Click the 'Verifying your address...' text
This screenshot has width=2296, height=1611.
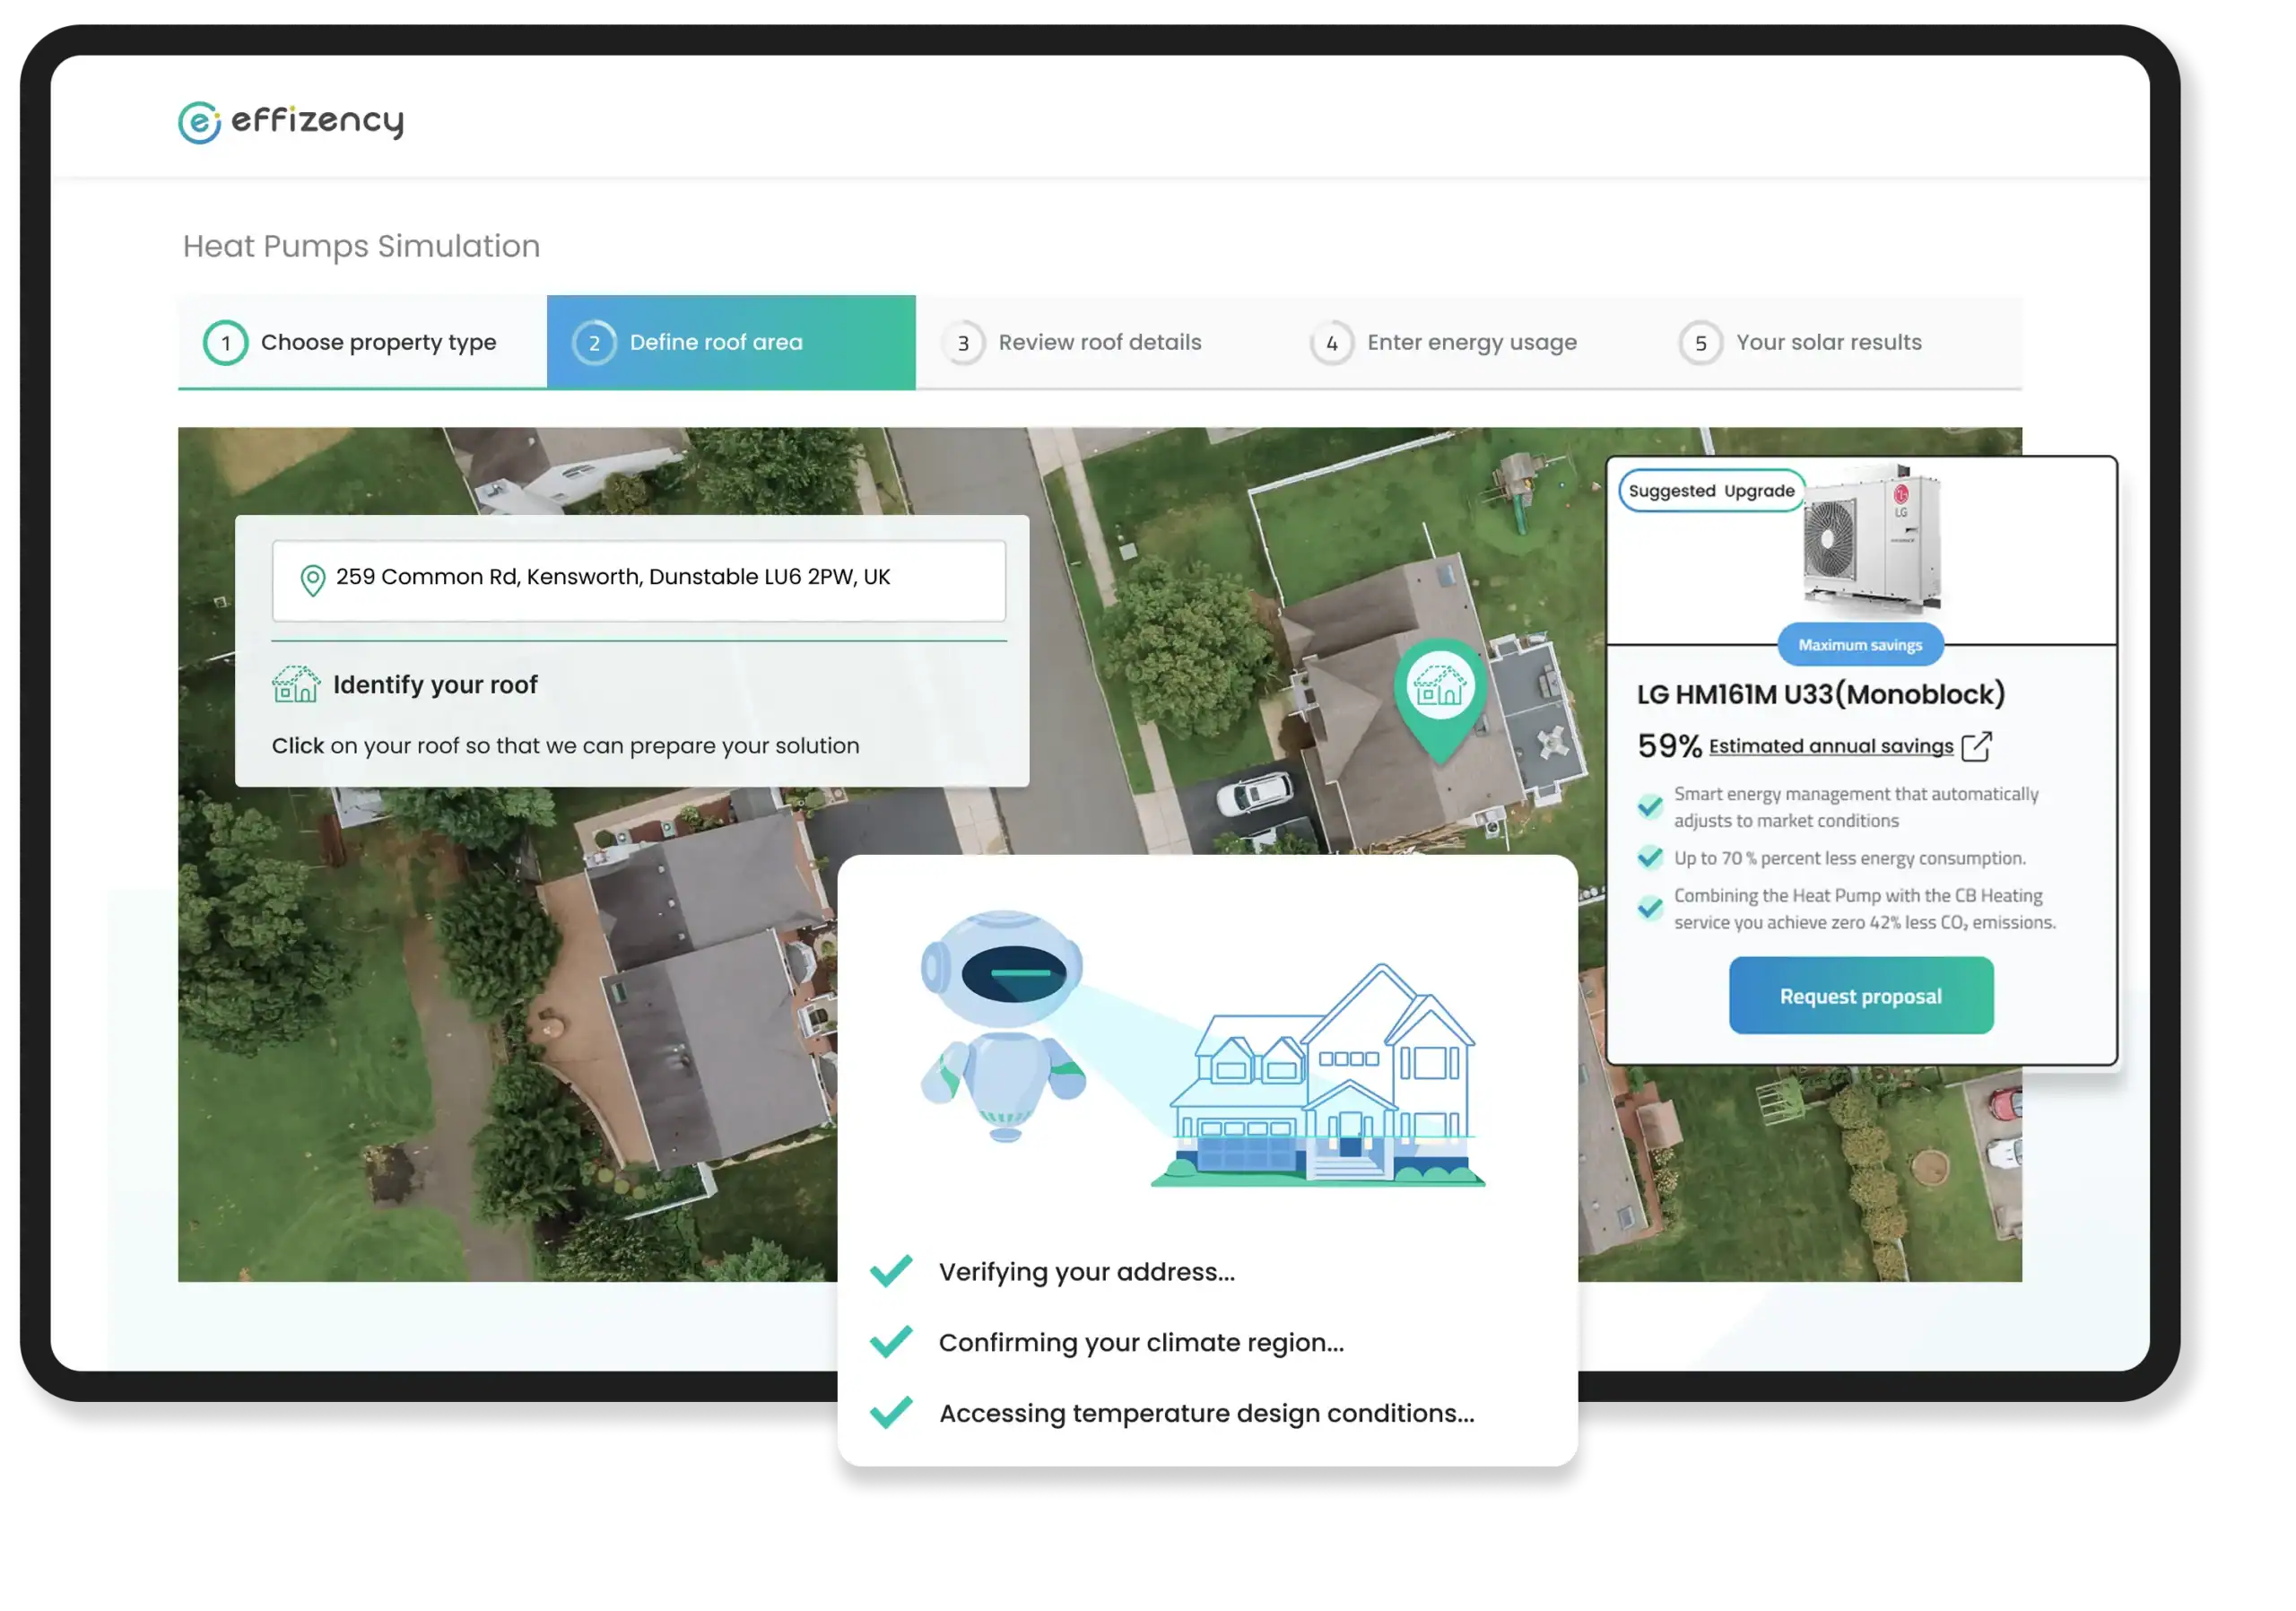1087,1271
